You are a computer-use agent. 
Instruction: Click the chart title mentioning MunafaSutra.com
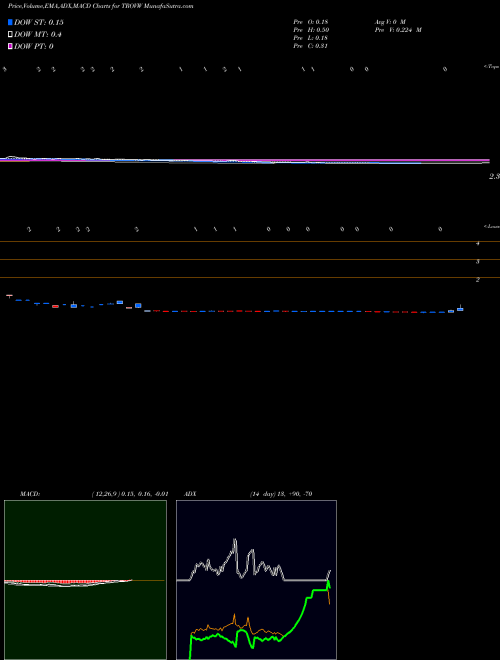pyautogui.click(x=101, y=6)
